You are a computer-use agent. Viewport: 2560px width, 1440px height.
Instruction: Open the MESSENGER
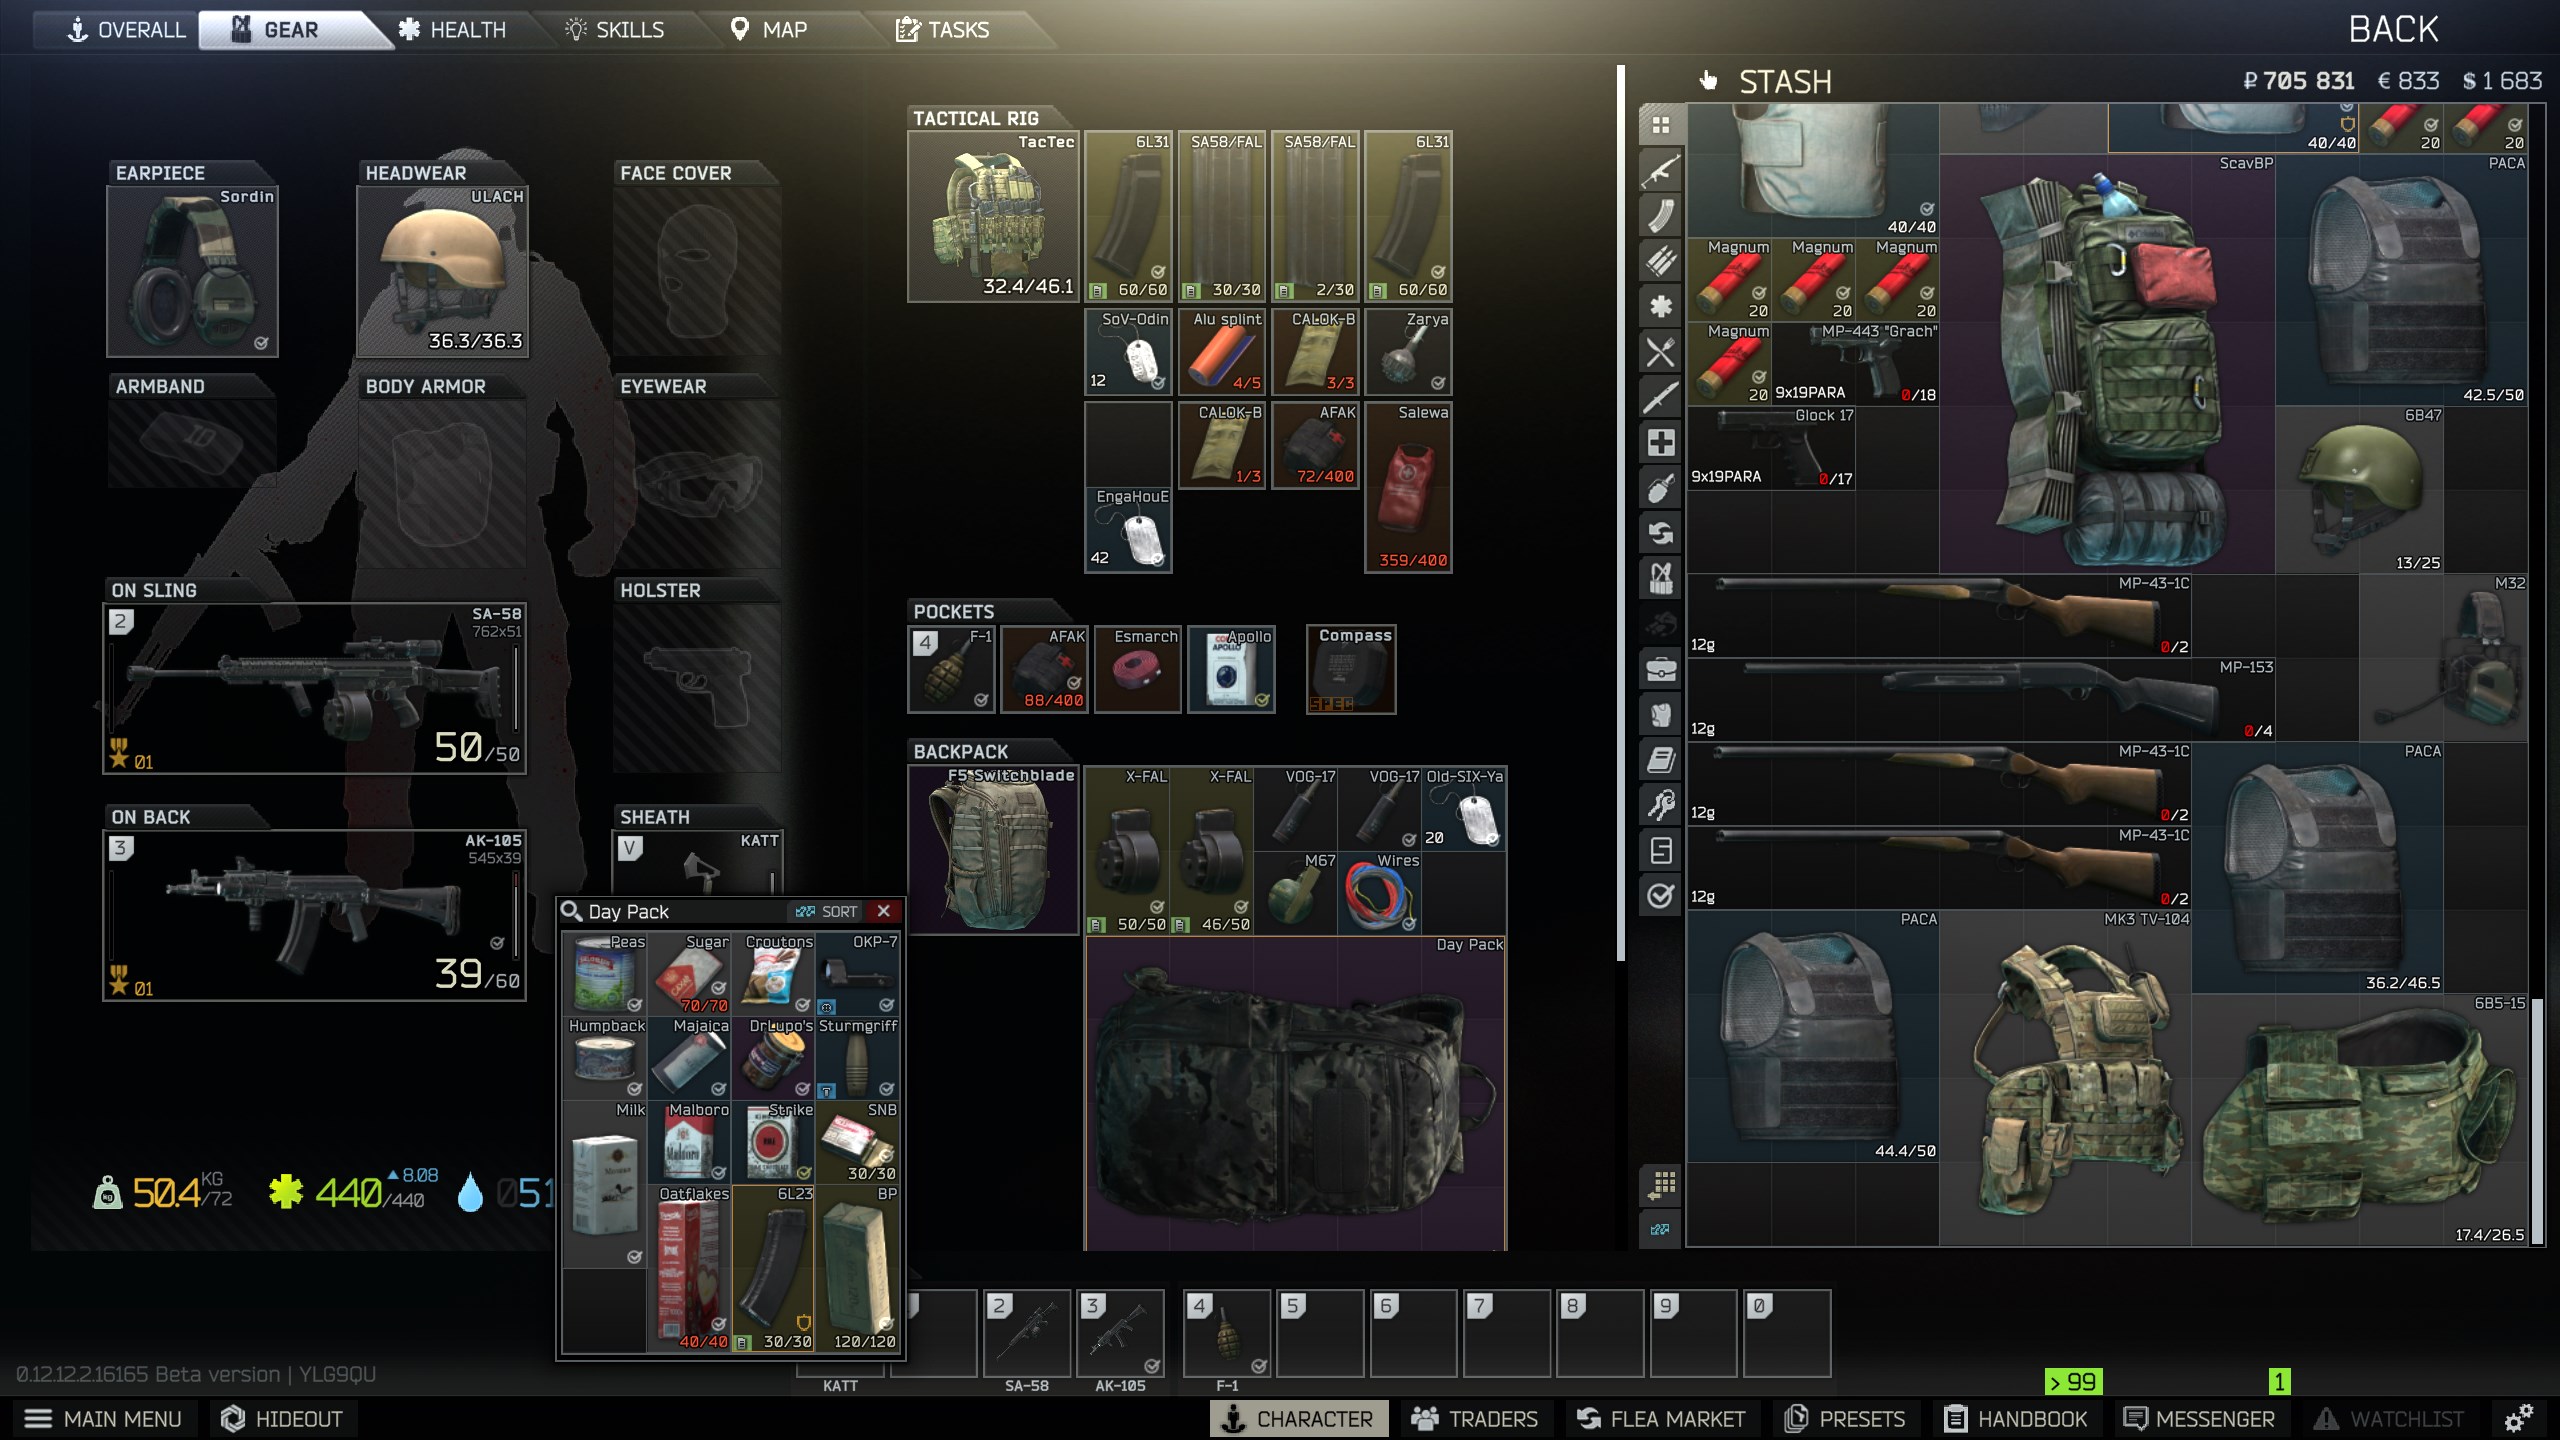pyautogui.click(x=2198, y=1419)
